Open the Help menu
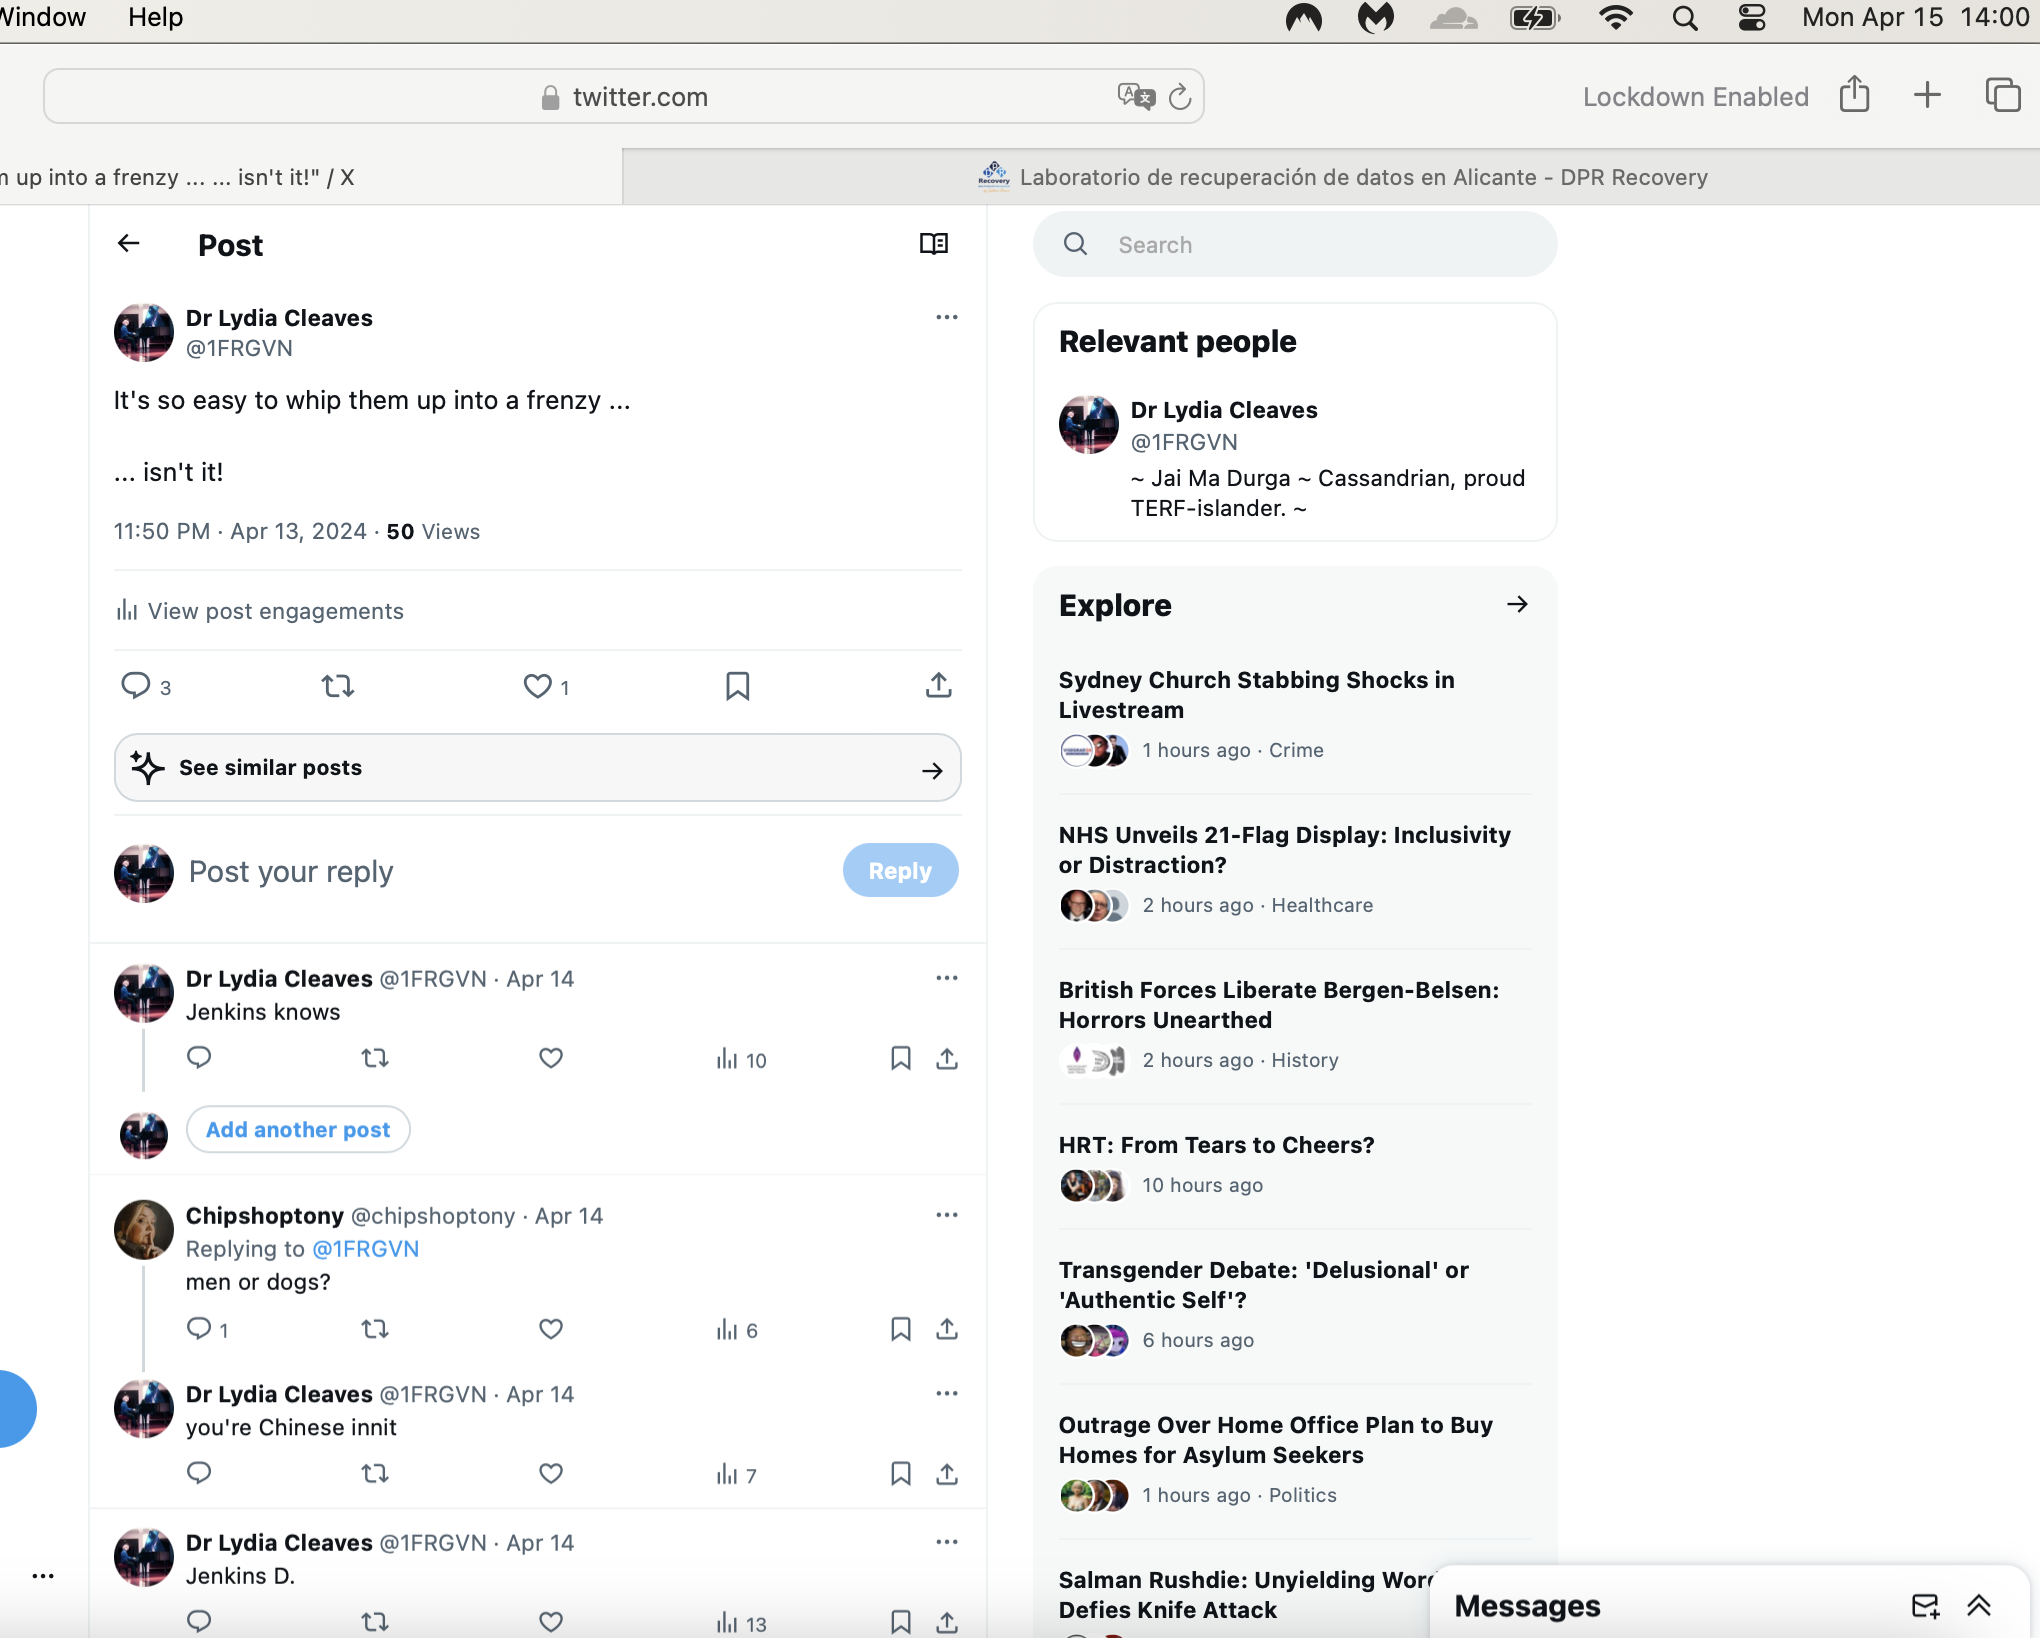Viewport: 2040px width, 1638px height. [155, 17]
